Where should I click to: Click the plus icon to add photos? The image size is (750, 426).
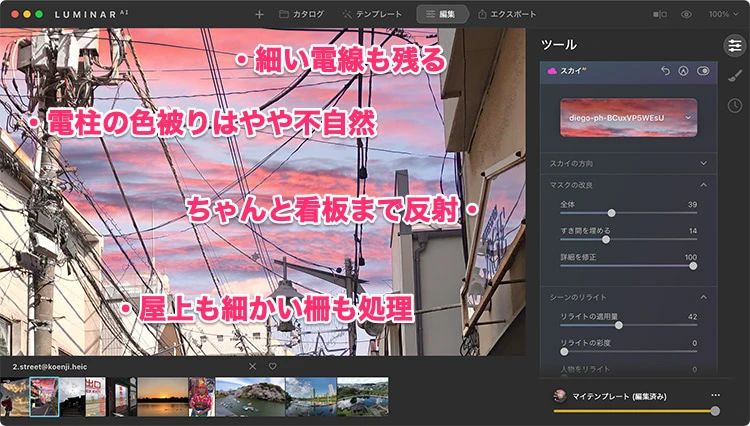point(260,15)
